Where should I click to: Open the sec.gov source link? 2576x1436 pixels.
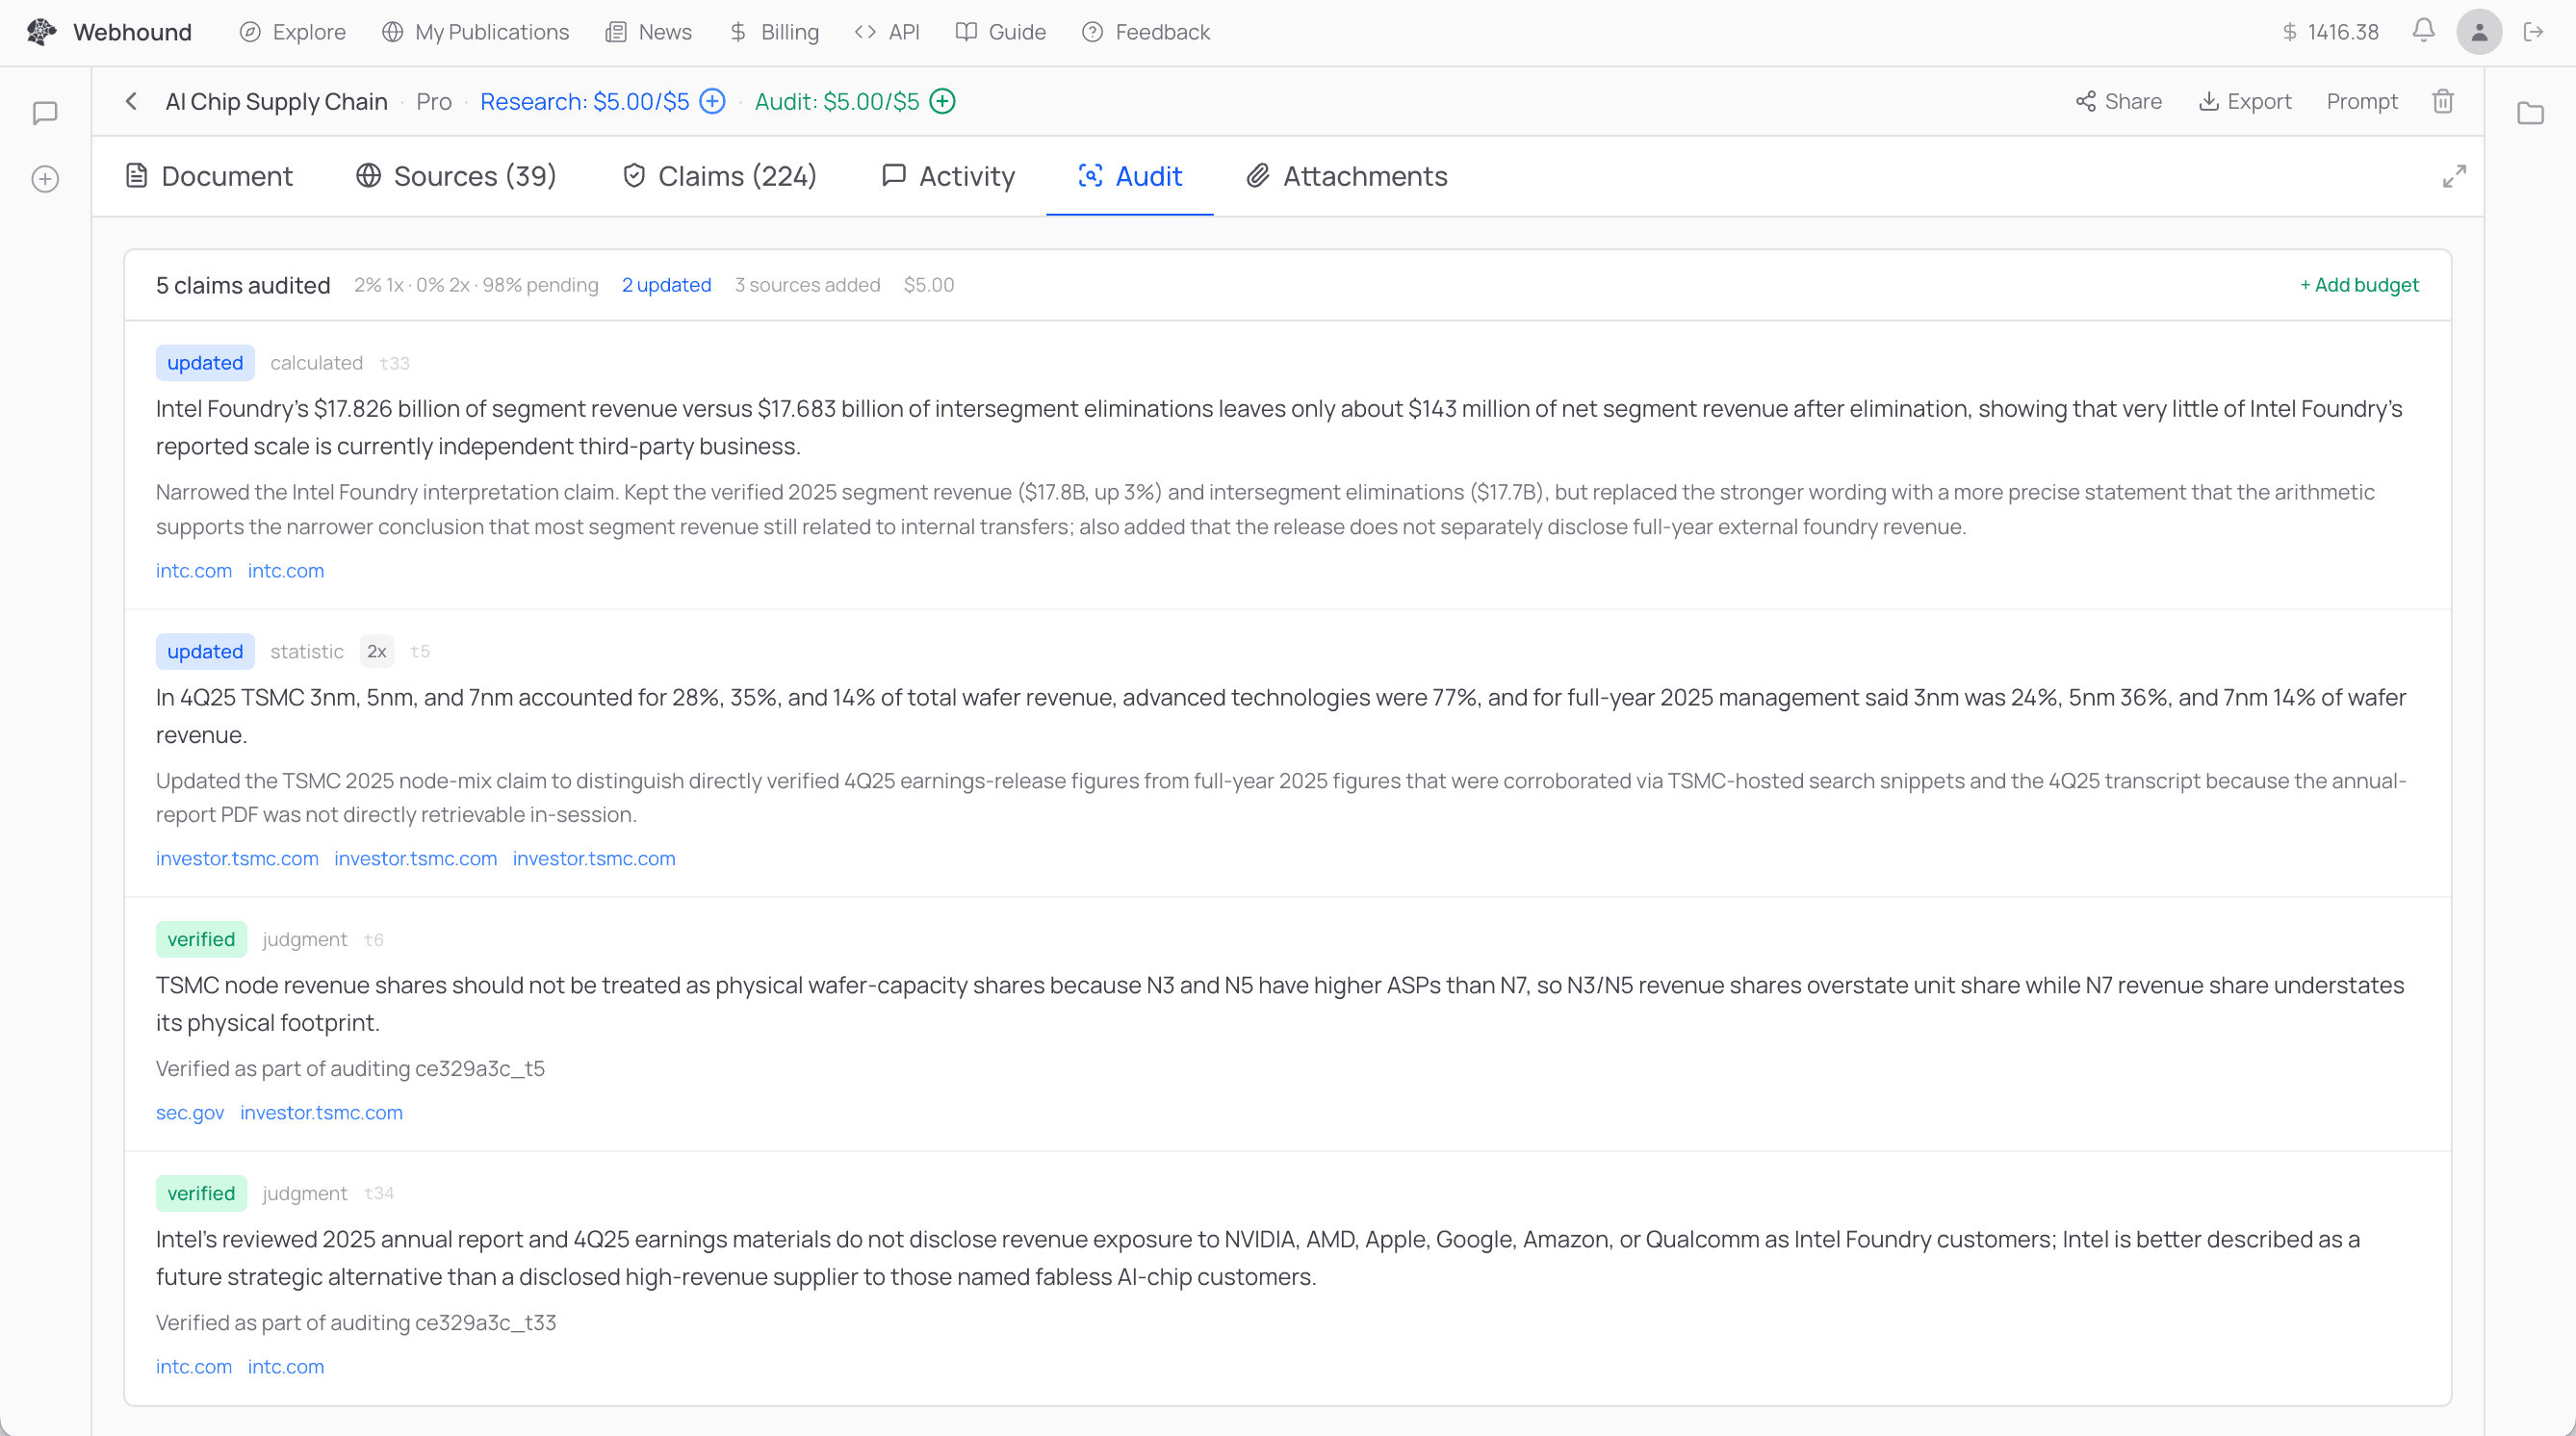tap(189, 1112)
